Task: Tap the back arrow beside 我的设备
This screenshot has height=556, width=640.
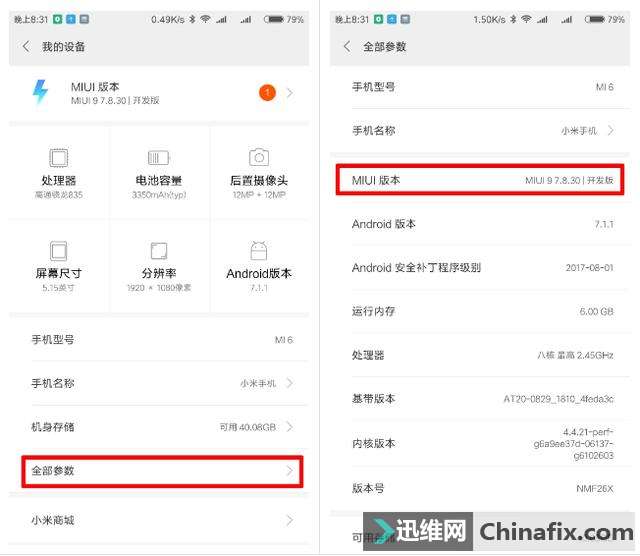Action: [x=26, y=47]
